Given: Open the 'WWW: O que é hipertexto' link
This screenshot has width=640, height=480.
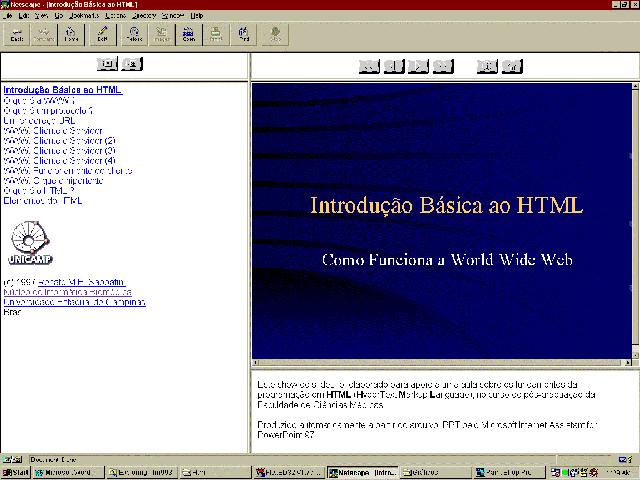Looking at the screenshot, I should click(53, 180).
